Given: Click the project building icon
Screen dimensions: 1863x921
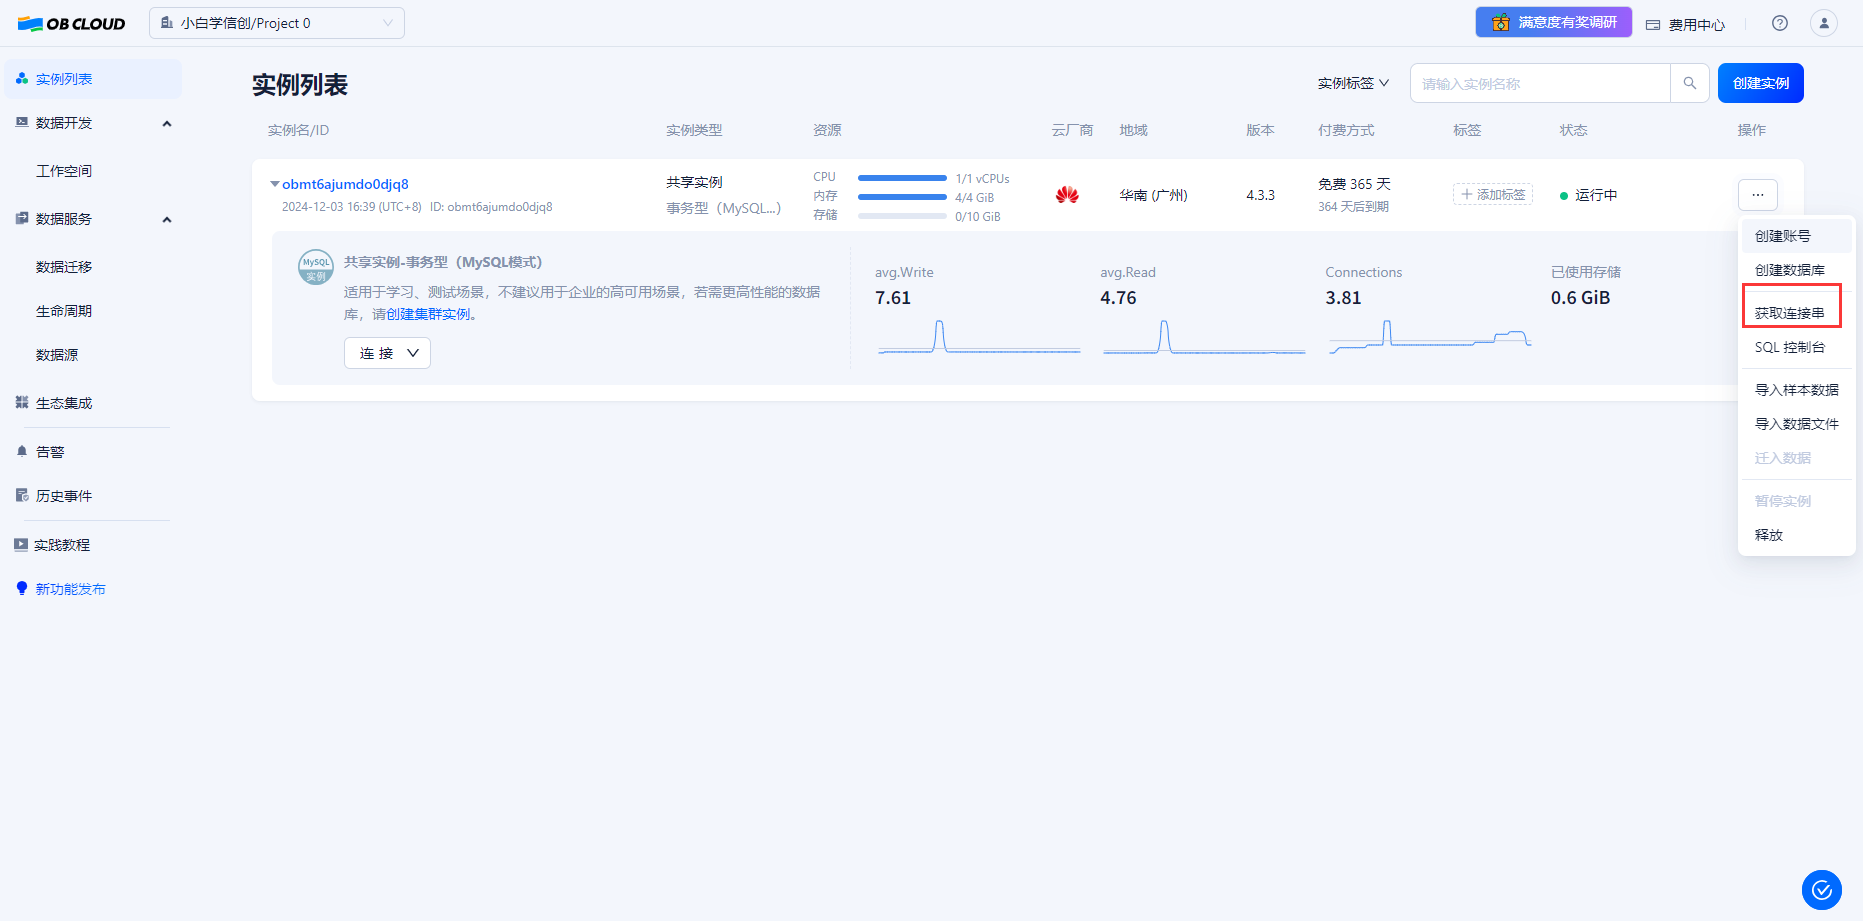Looking at the screenshot, I should click(x=167, y=22).
